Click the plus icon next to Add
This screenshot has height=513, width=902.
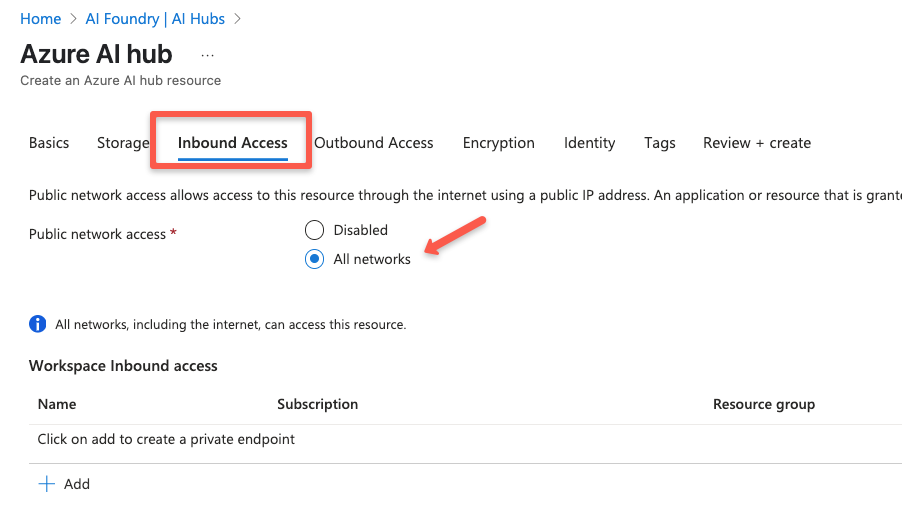pos(47,484)
